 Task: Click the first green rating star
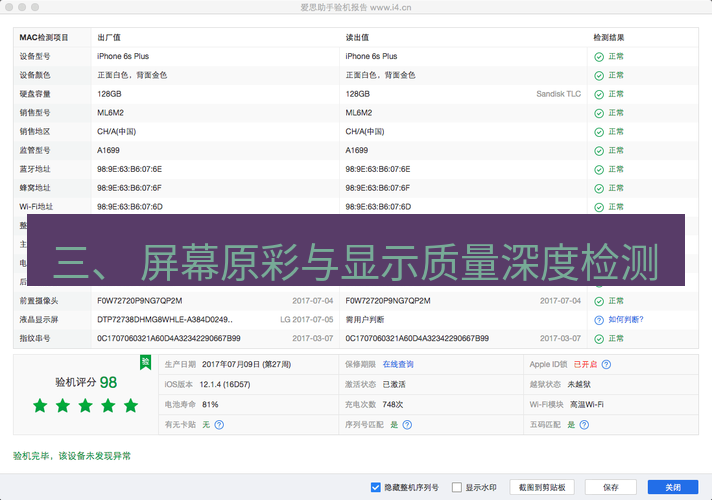(40, 405)
